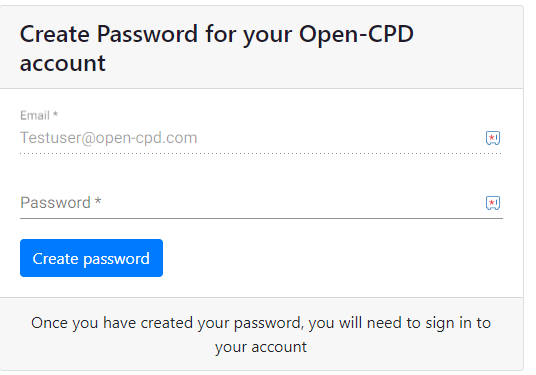Click the word Password in the heading
This screenshot has width=536, height=375.
click(x=147, y=34)
